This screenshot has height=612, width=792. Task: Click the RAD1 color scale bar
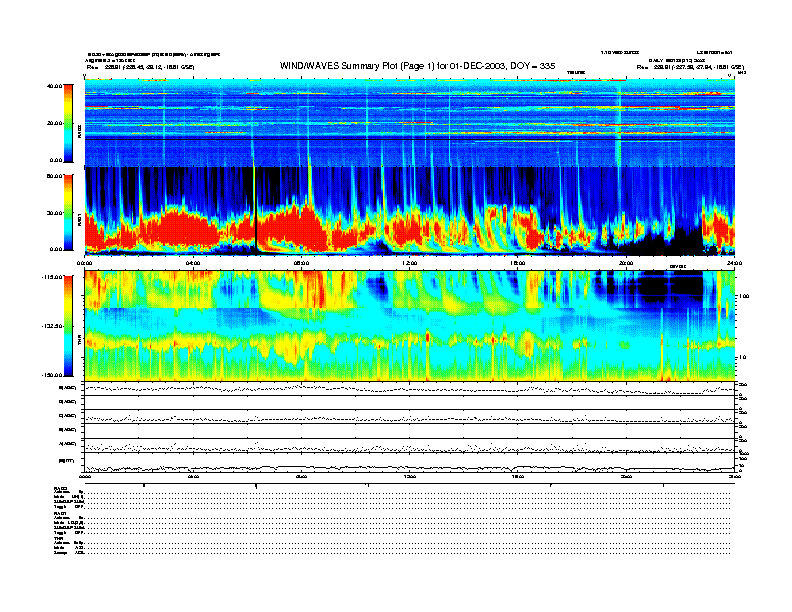(68, 213)
